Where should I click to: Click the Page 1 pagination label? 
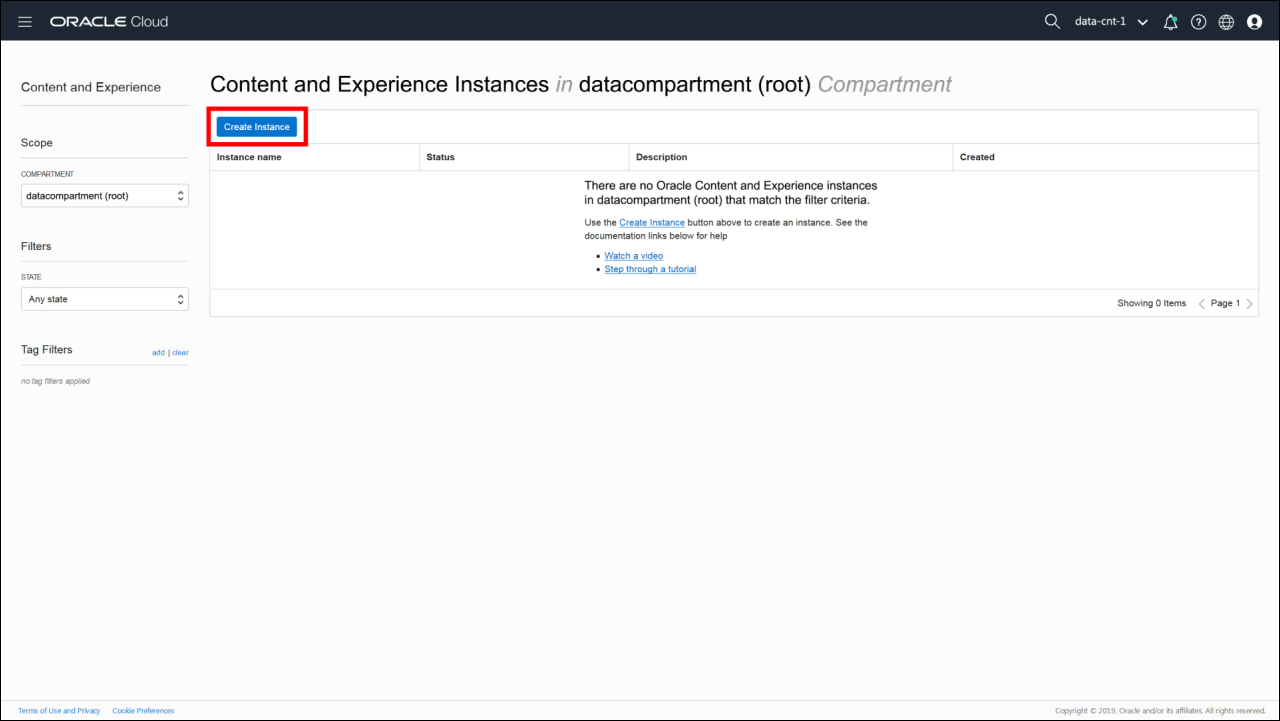coord(1226,303)
